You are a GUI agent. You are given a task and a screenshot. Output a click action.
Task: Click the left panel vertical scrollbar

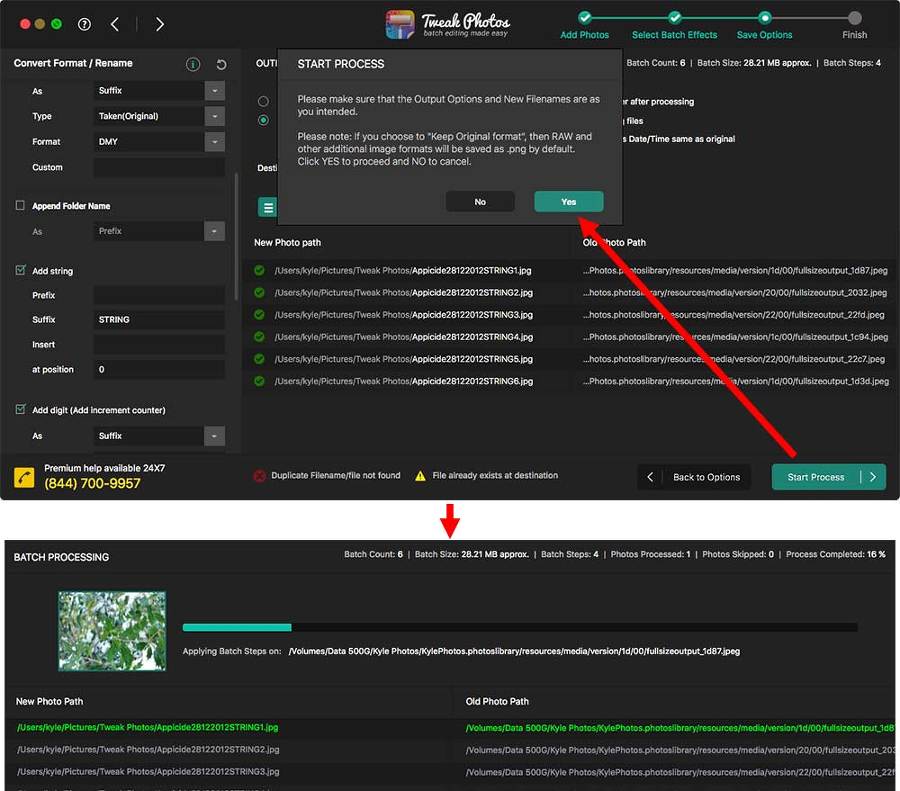coord(236,236)
